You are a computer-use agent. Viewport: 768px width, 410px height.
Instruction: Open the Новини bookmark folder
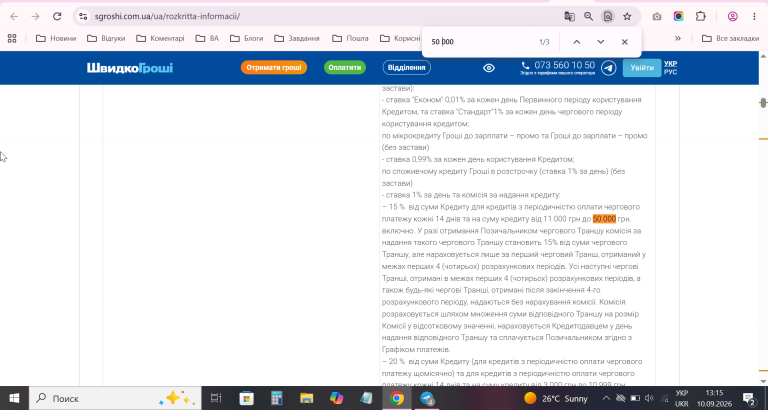[x=56, y=38]
